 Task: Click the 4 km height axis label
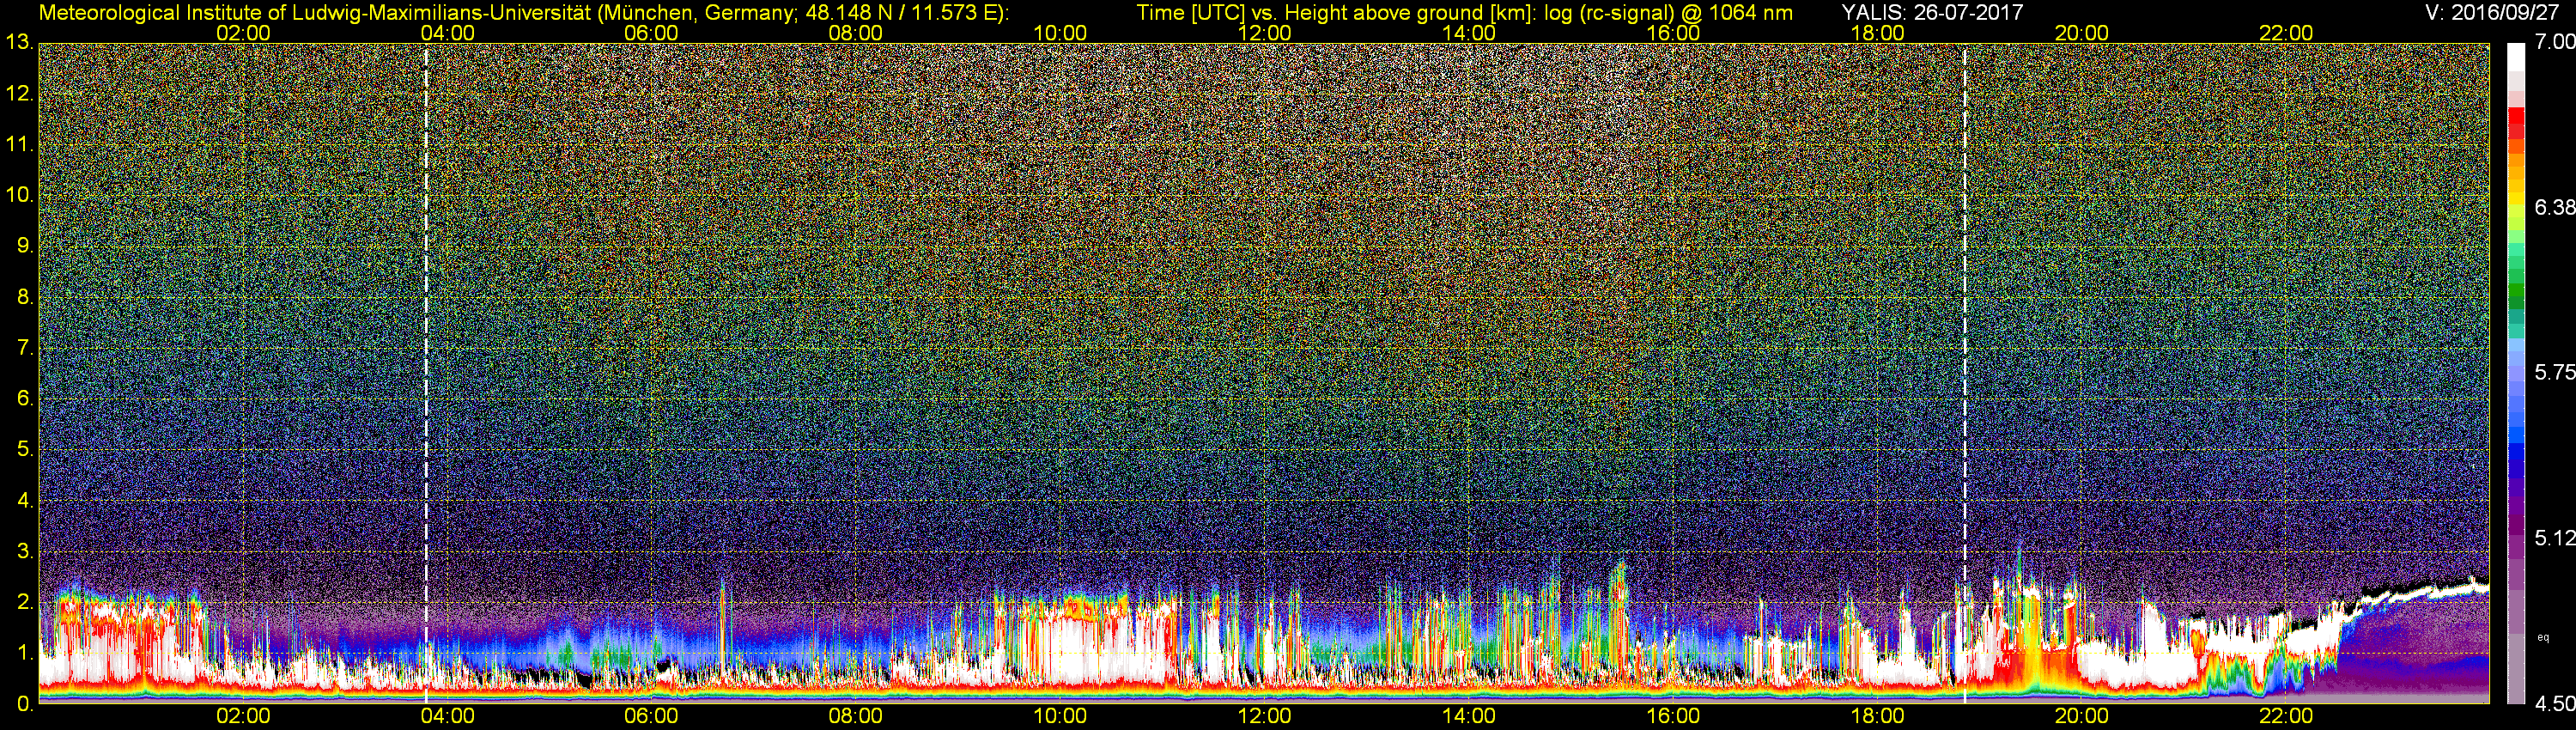(x=24, y=500)
